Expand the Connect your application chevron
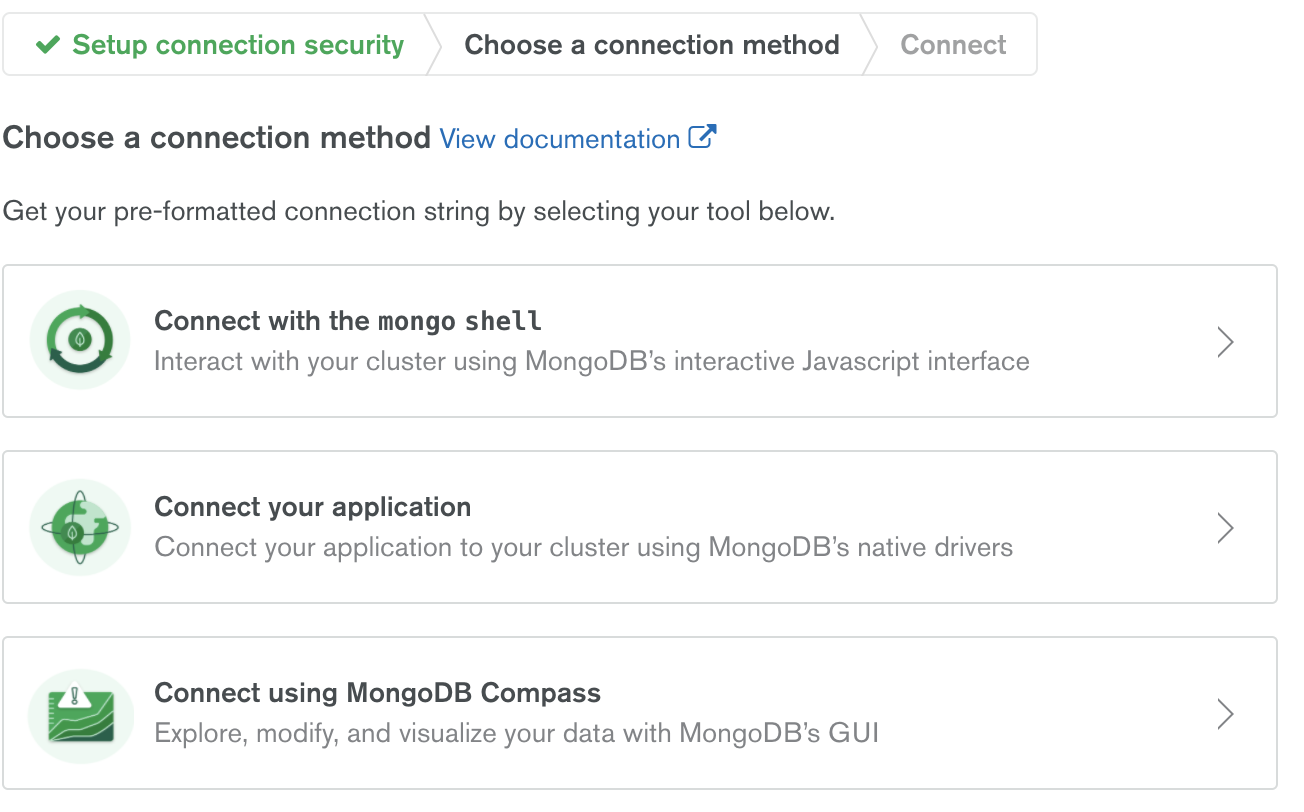The width and height of the screenshot is (1304, 812). (1225, 528)
